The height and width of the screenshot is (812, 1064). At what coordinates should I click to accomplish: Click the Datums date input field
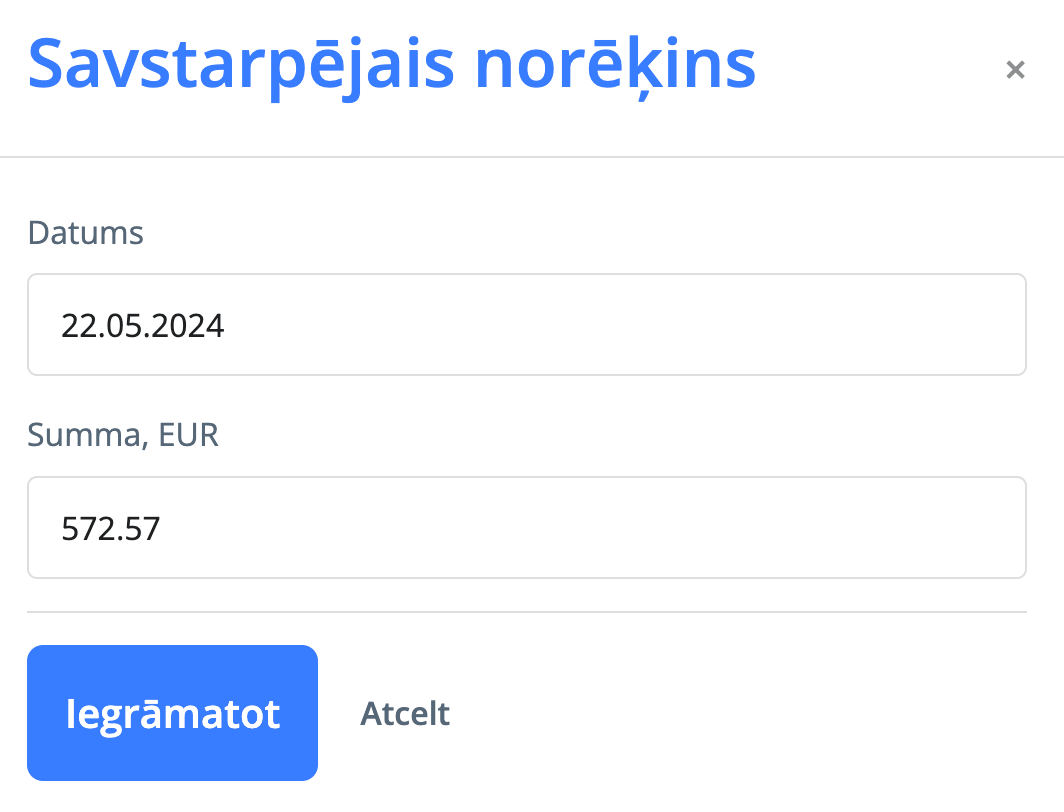[x=526, y=325]
